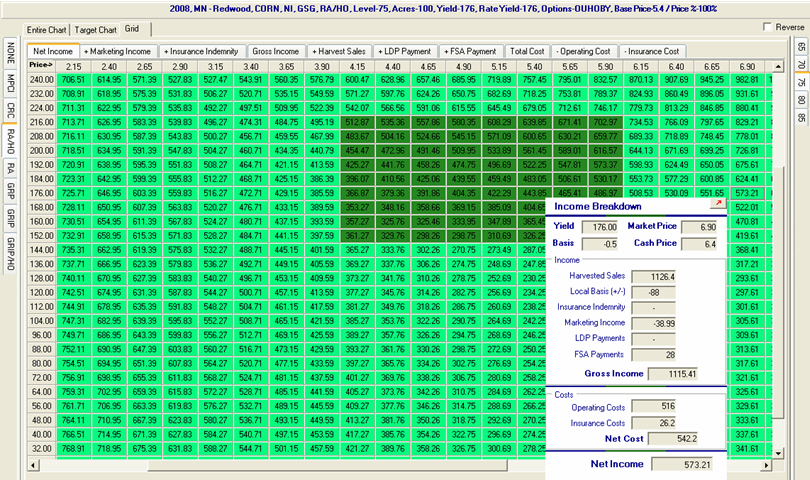Select the NONE insurance side tab
The image size is (810, 480).
[10, 53]
